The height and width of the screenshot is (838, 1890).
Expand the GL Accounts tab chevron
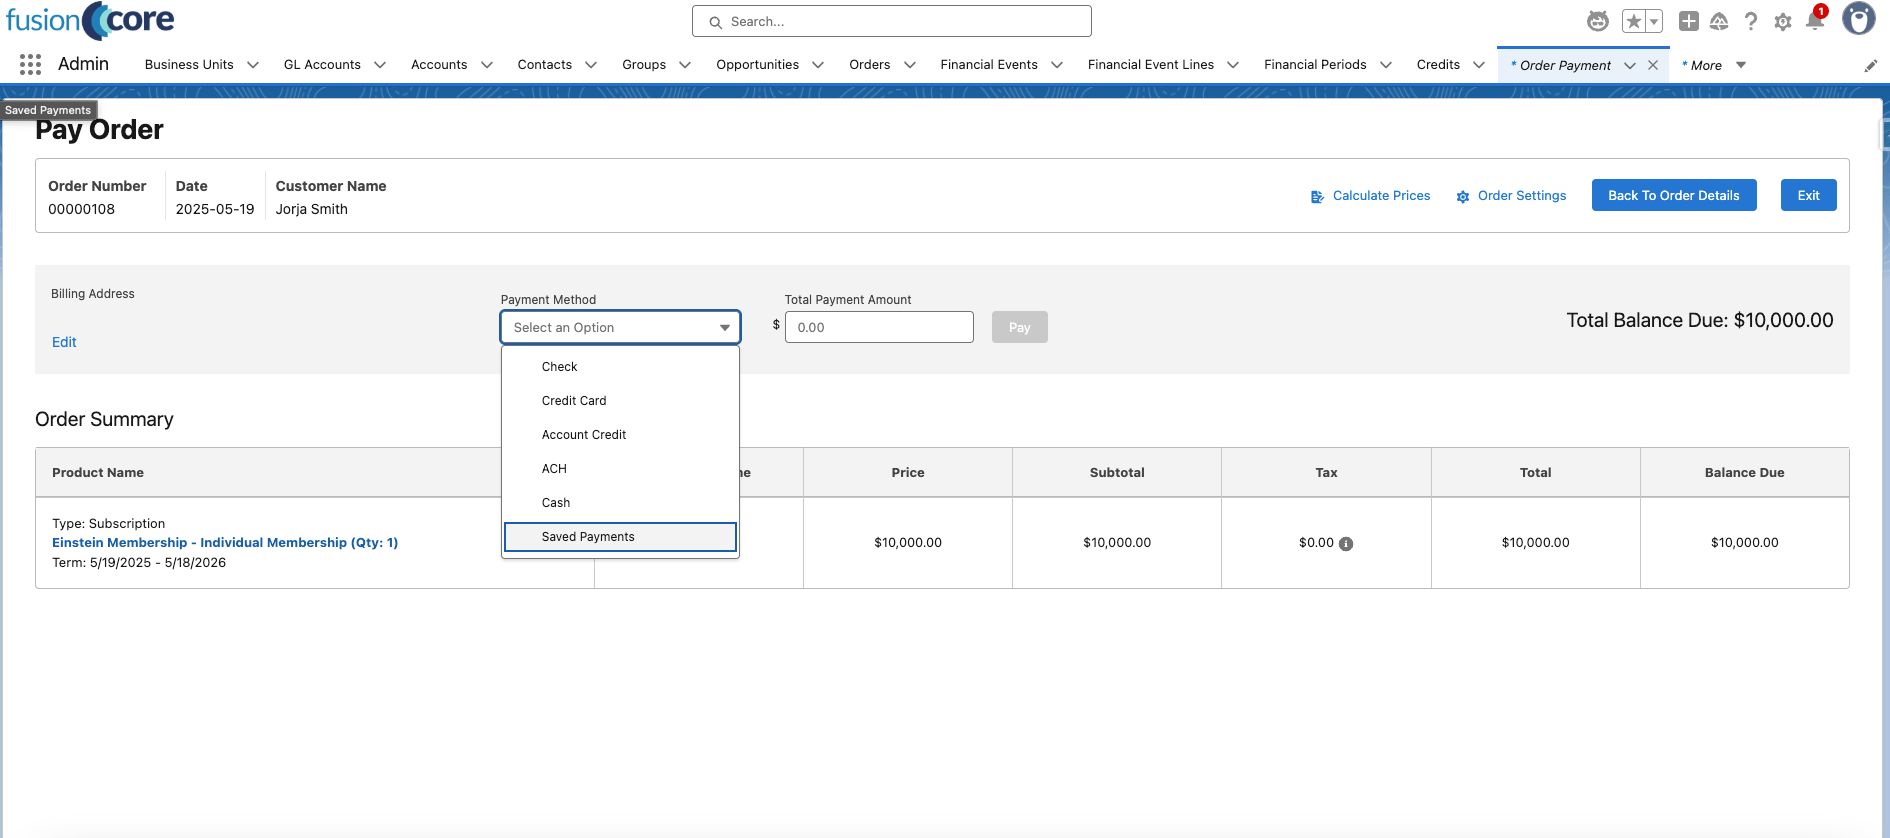[380, 65]
